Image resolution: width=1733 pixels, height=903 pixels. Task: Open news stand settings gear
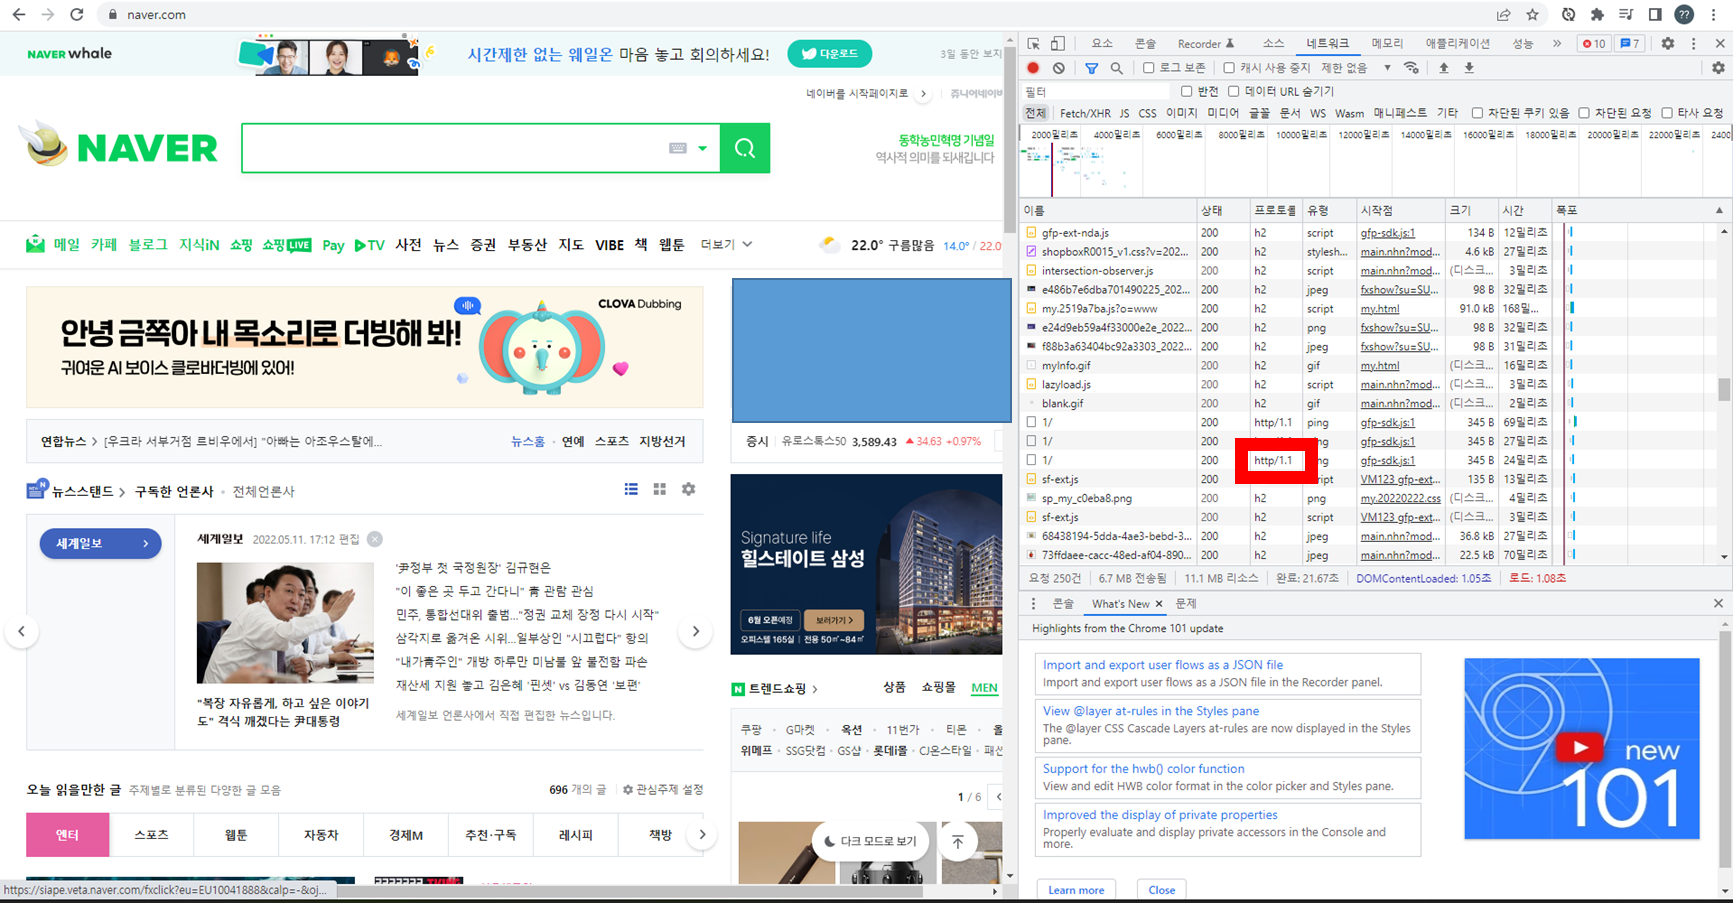(x=688, y=489)
